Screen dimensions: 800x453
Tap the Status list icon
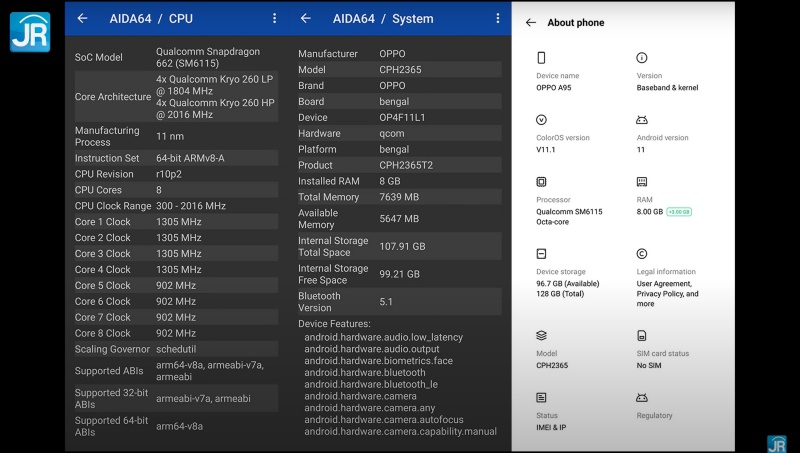click(x=541, y=397)
